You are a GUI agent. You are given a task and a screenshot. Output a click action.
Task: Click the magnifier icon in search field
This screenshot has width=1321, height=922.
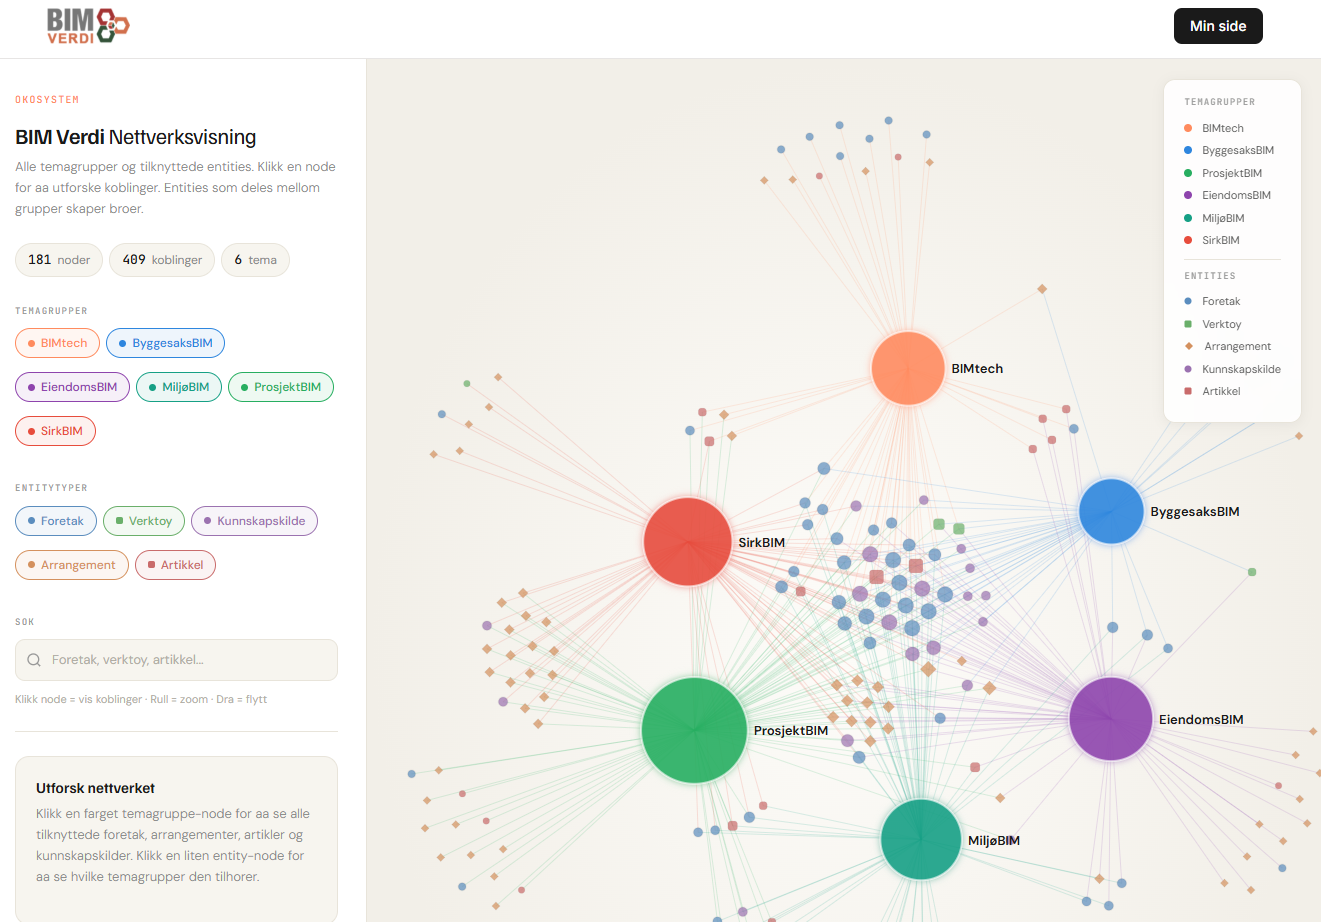coord(34,660)
